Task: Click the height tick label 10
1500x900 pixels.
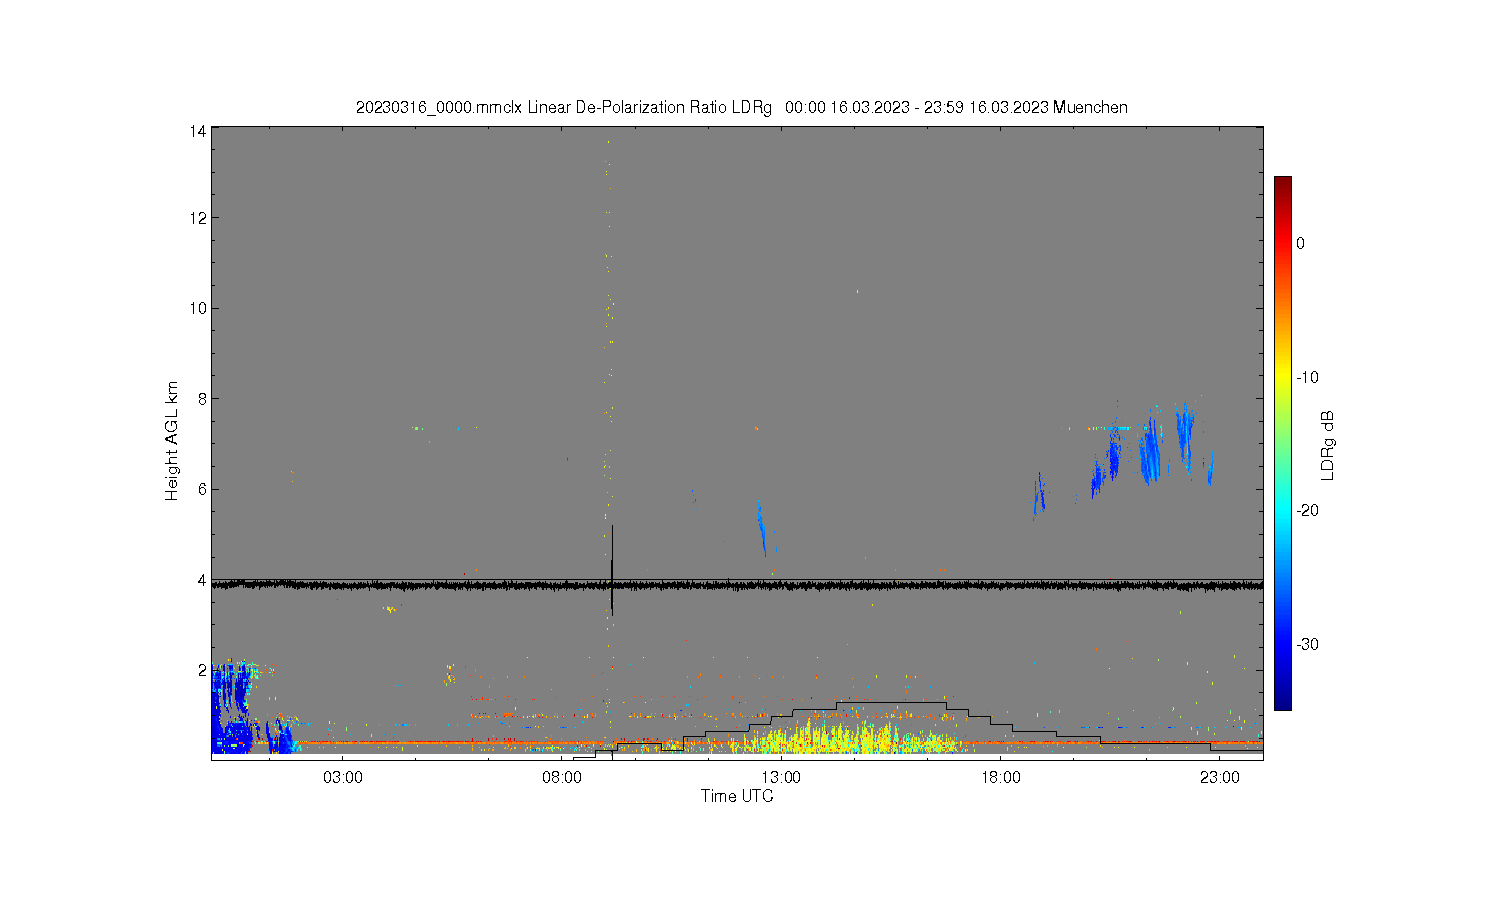Action: [198, 308]
